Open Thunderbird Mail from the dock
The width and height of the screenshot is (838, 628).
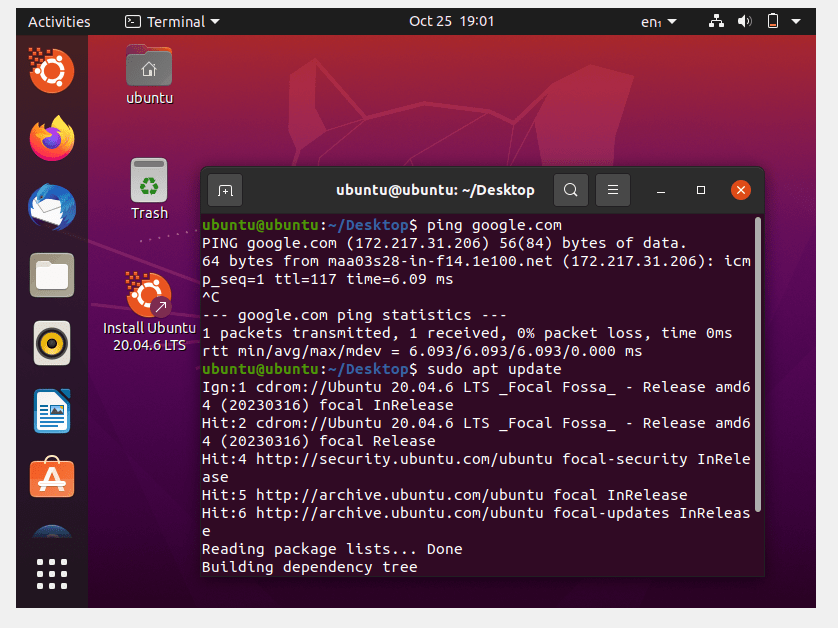point(52,208)
